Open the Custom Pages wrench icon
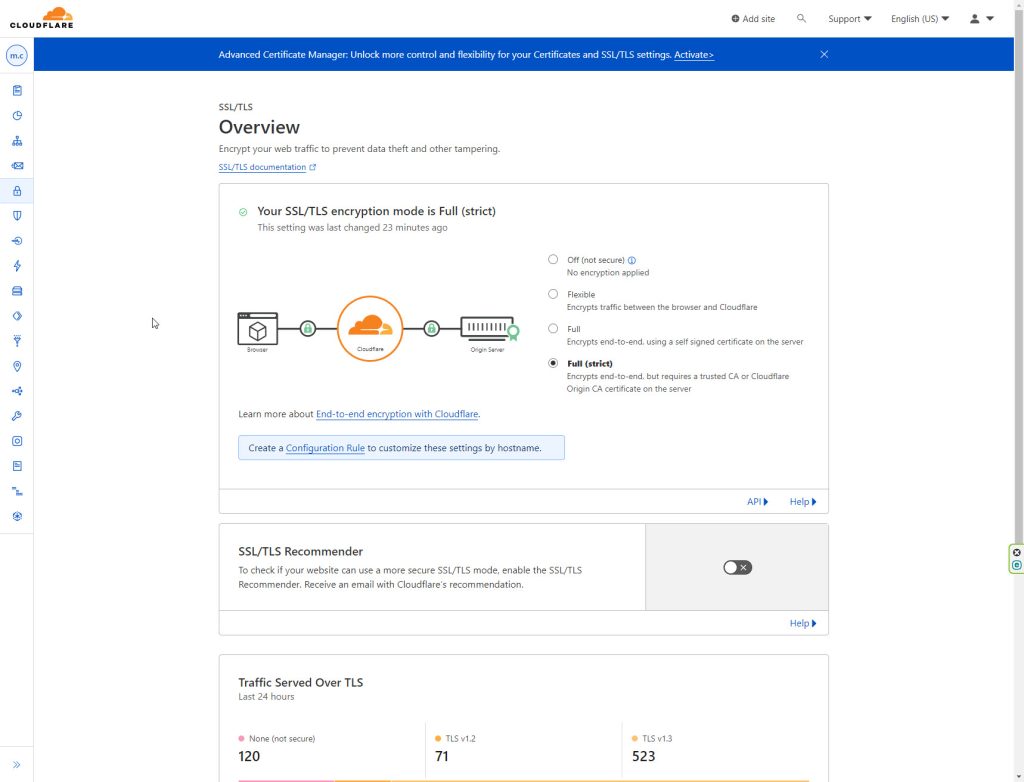Screen dimensions: 1024x782 (x=17, y=416)
